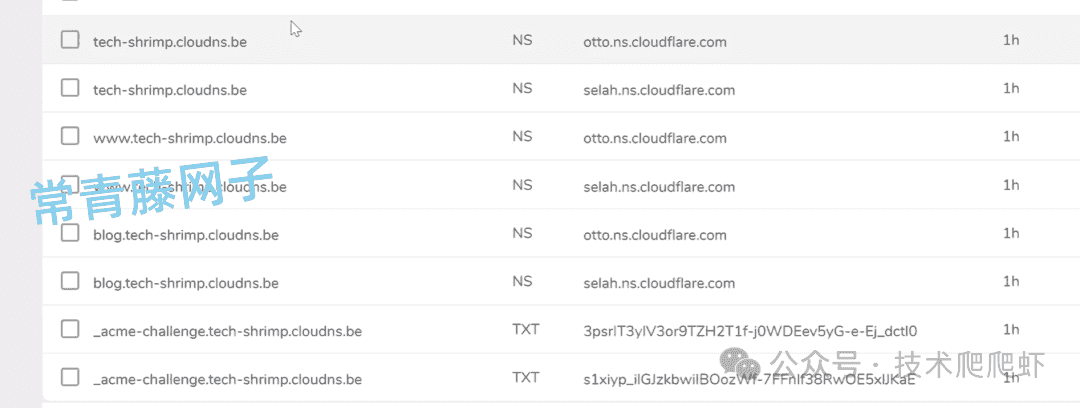Screen dimensions: 1080x408
Task: Click the 1h TTL of blog selah record
Action: point(1010,281)
